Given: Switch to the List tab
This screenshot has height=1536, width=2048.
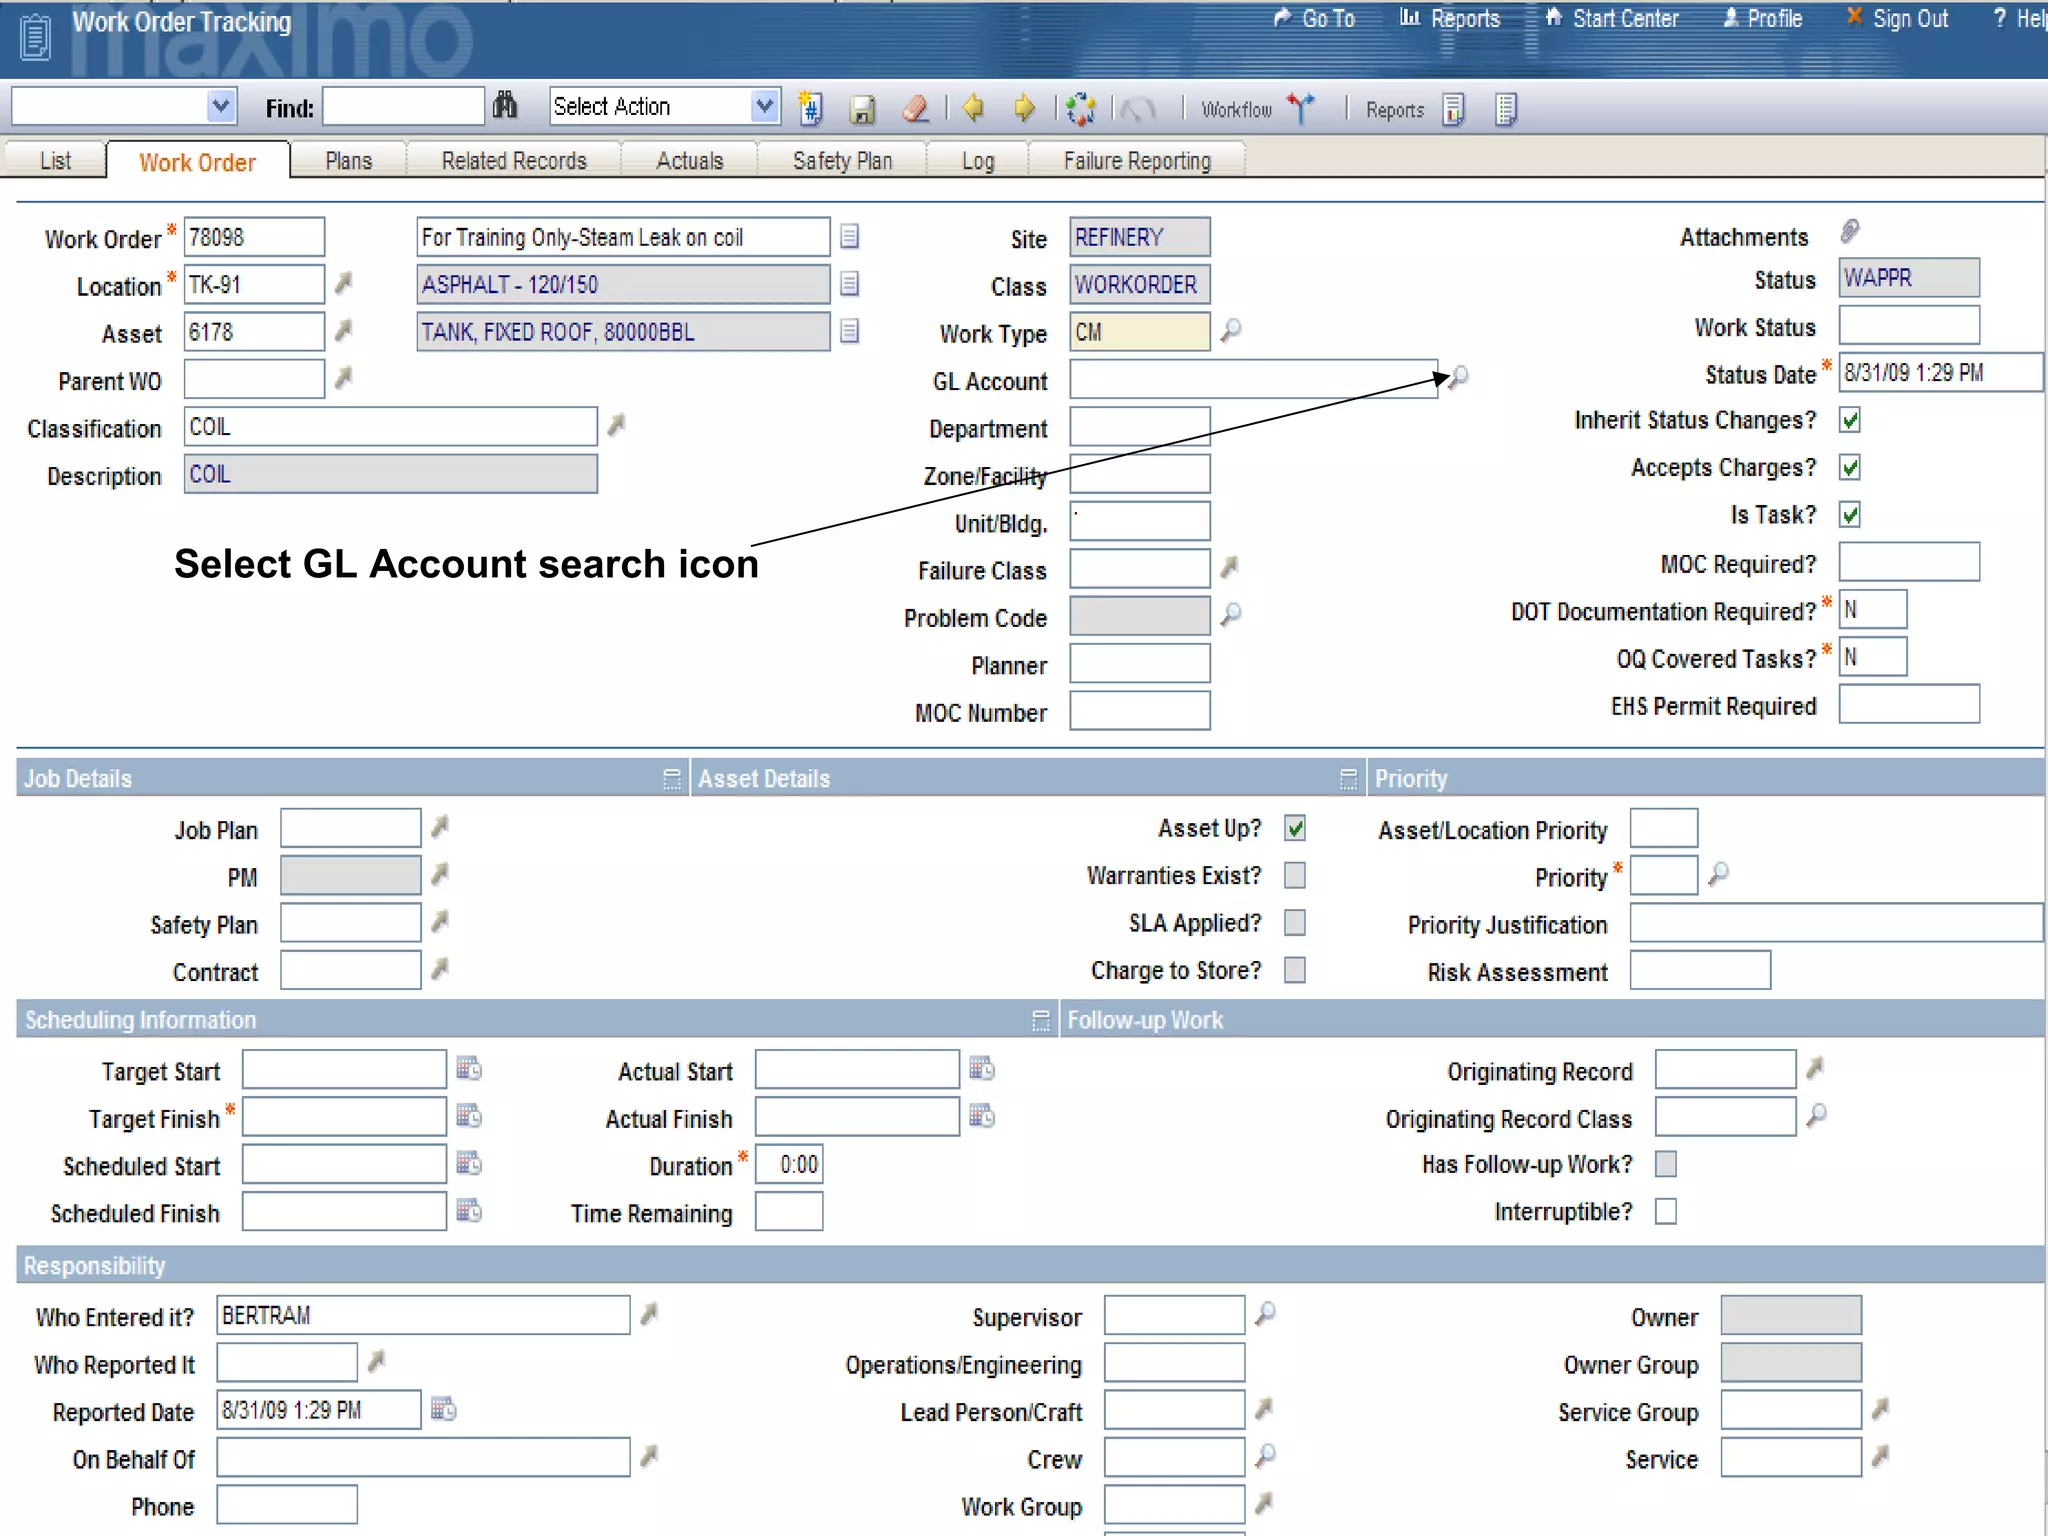Looking at the screenshot, I should point(56,161).
